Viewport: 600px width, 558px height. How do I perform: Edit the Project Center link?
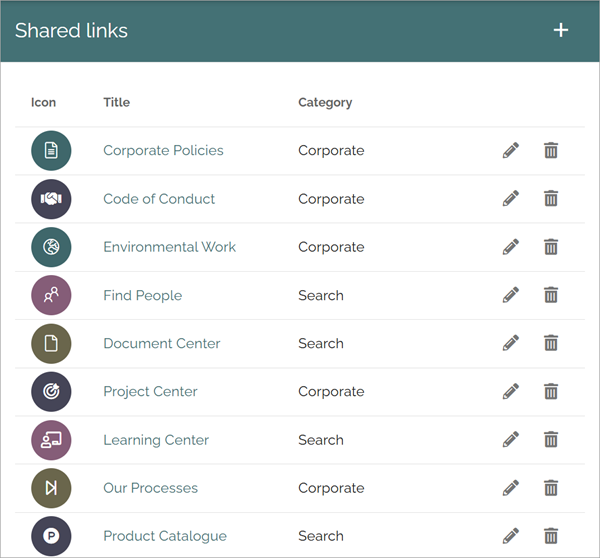(511, 392)
